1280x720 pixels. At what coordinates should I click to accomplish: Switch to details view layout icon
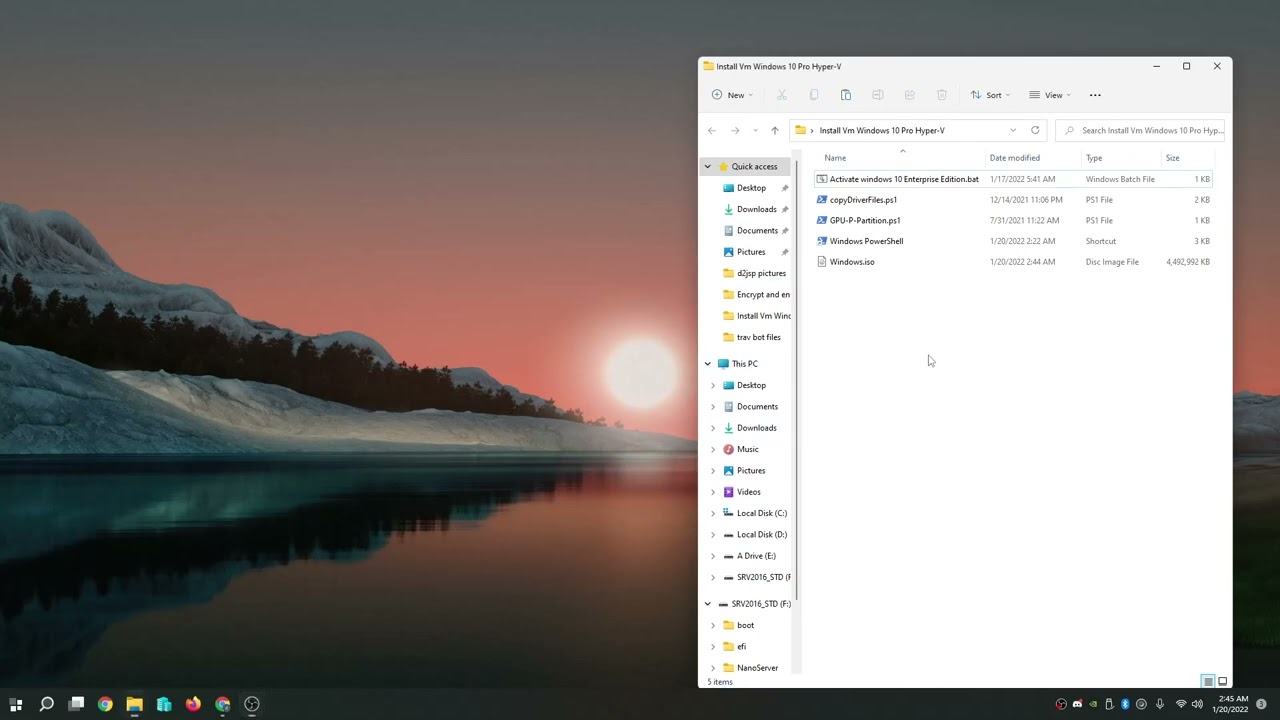pyautogui.click(x=1208, y=682)
